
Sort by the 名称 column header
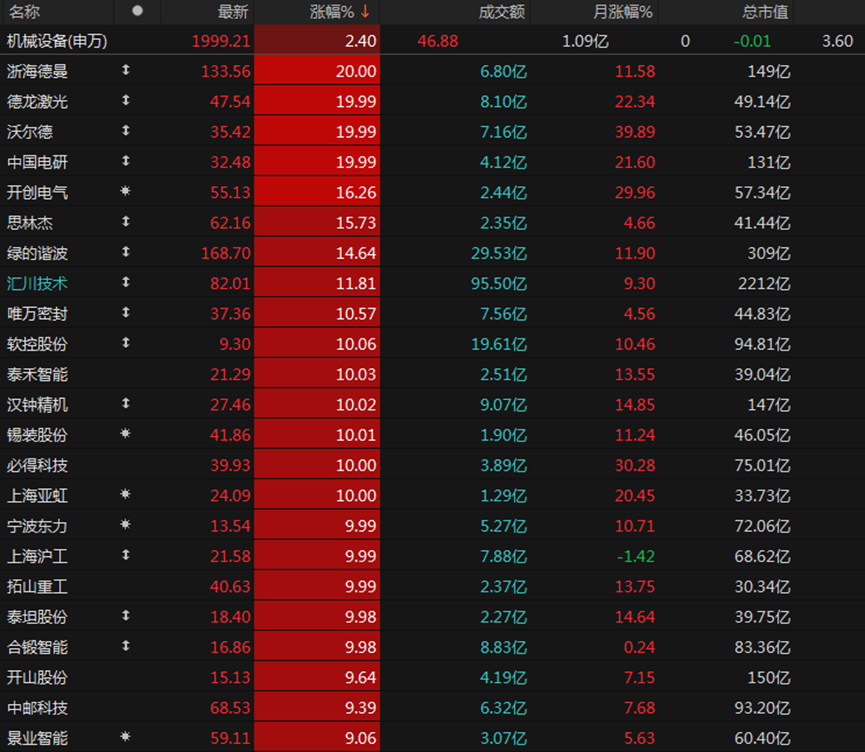point(24,12)
